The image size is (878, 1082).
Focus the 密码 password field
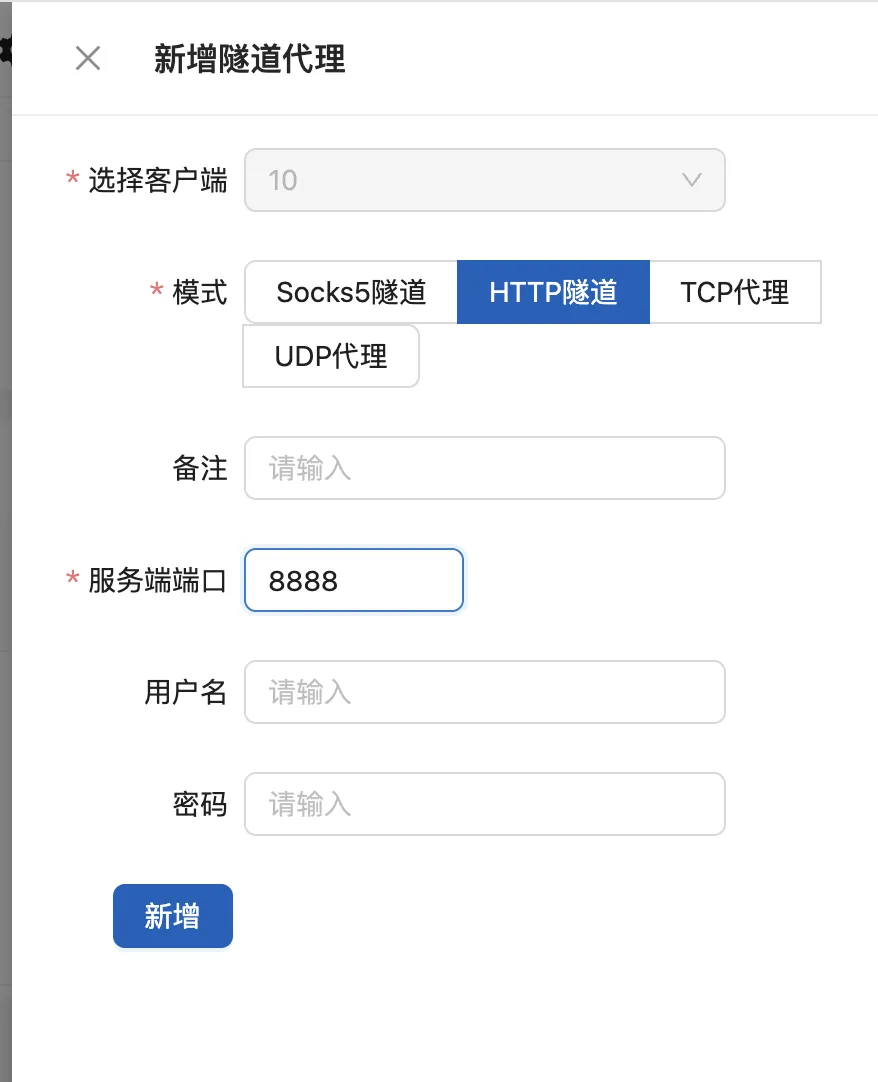coord(484,804)
